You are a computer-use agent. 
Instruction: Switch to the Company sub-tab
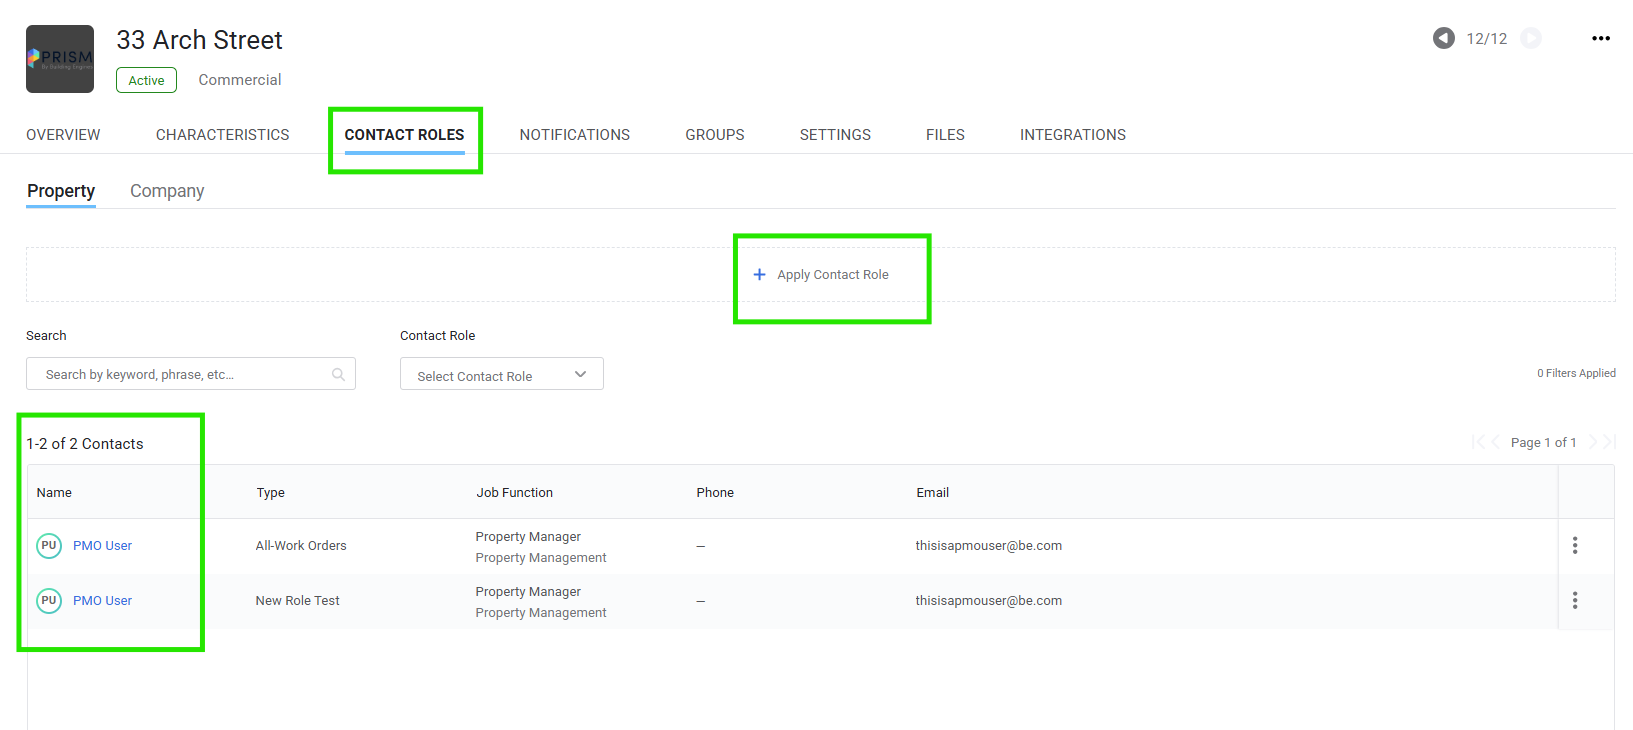pyautogui.click(x=167, y=191)
